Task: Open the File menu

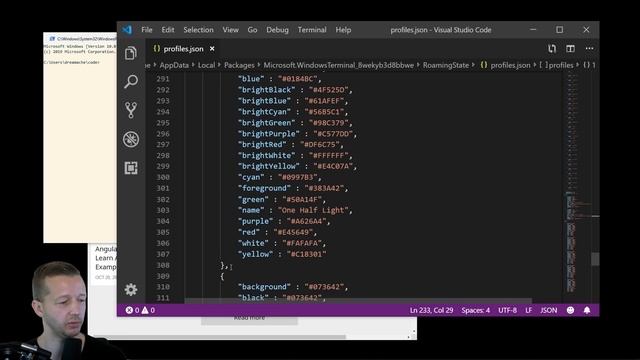Action: click(x=147, y=30)
